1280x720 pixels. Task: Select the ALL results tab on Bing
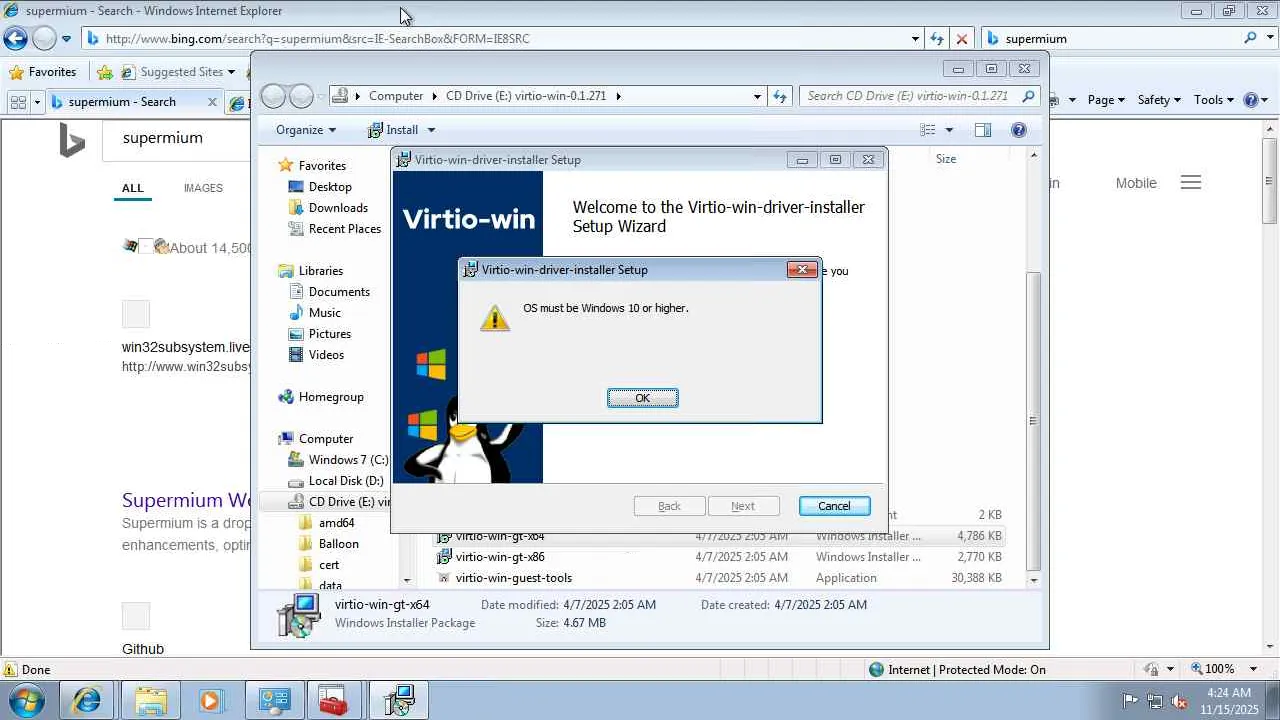[133, 188]
